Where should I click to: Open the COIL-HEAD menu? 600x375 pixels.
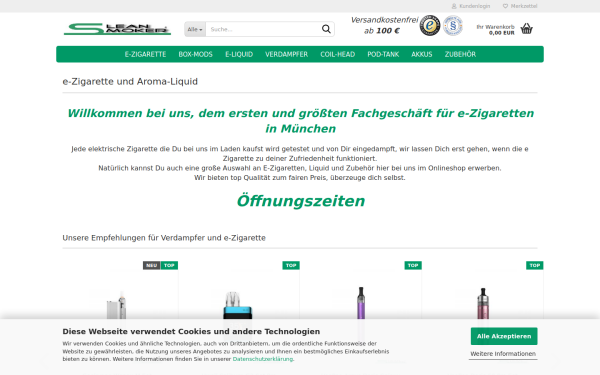(x=338, y=54)
